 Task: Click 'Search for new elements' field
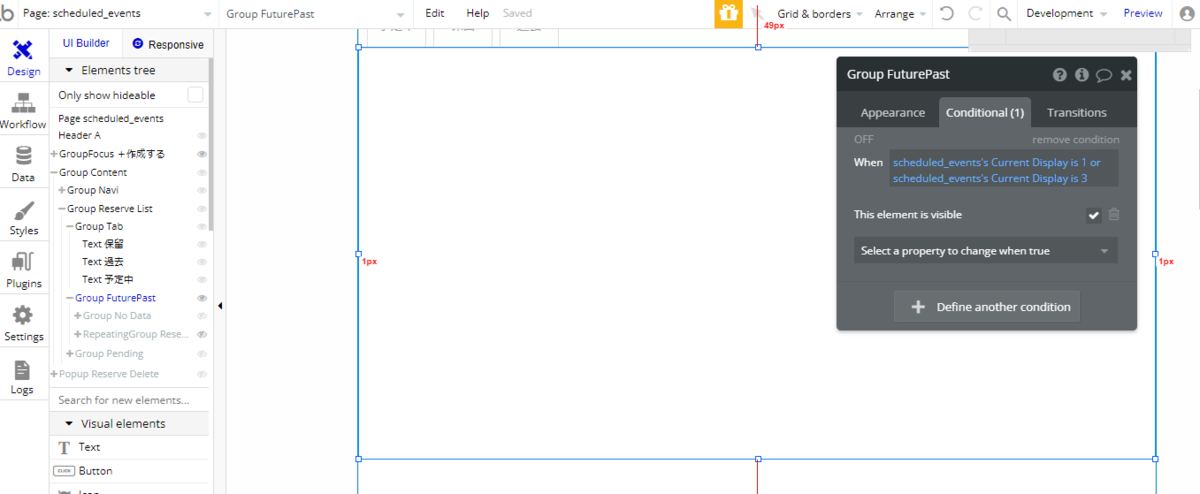click(x=129, y=400)
